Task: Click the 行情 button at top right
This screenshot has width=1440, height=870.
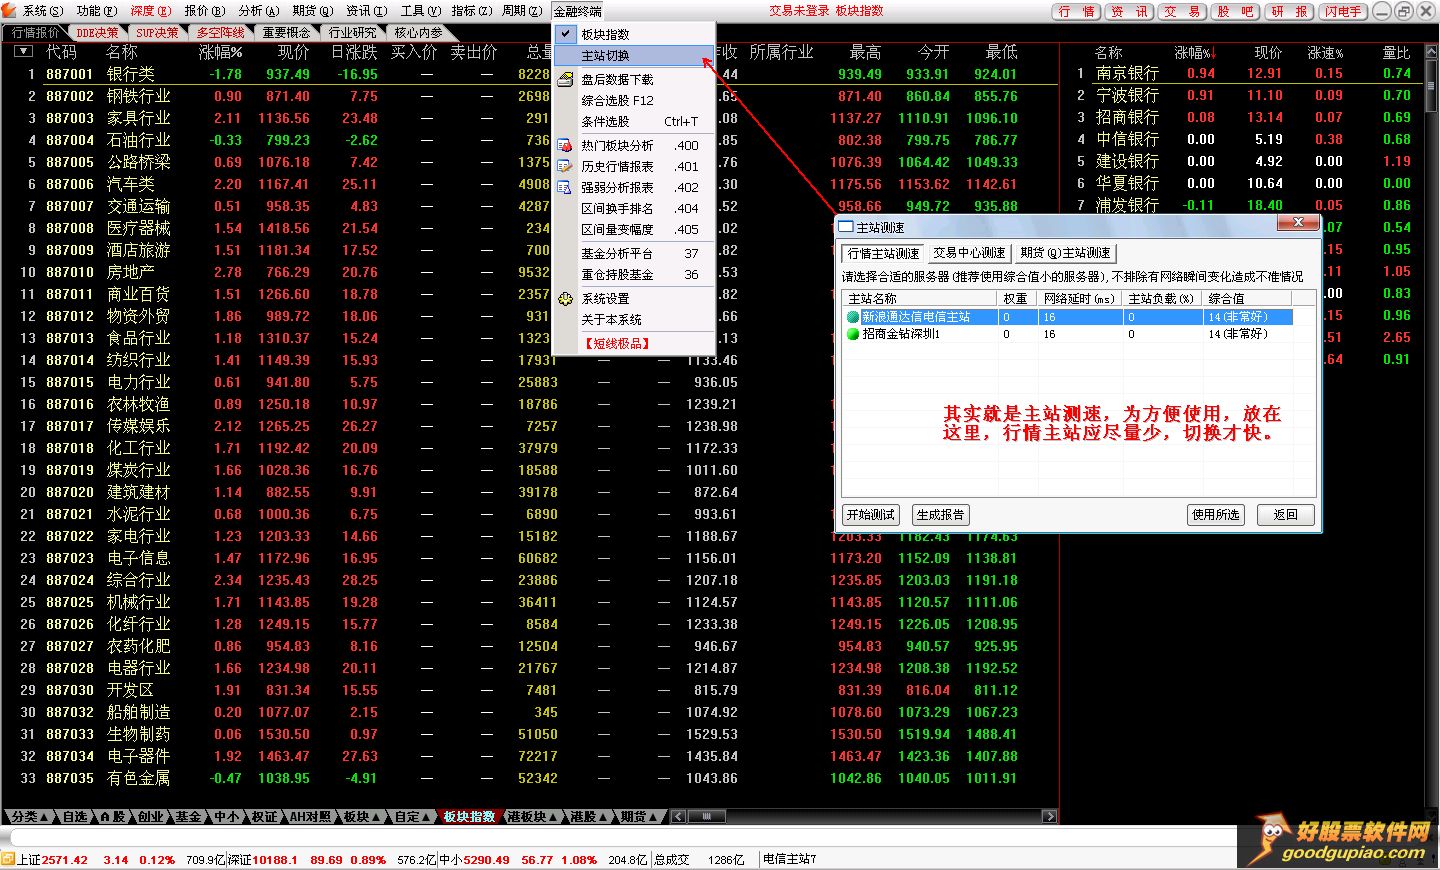Action: 1077,12
